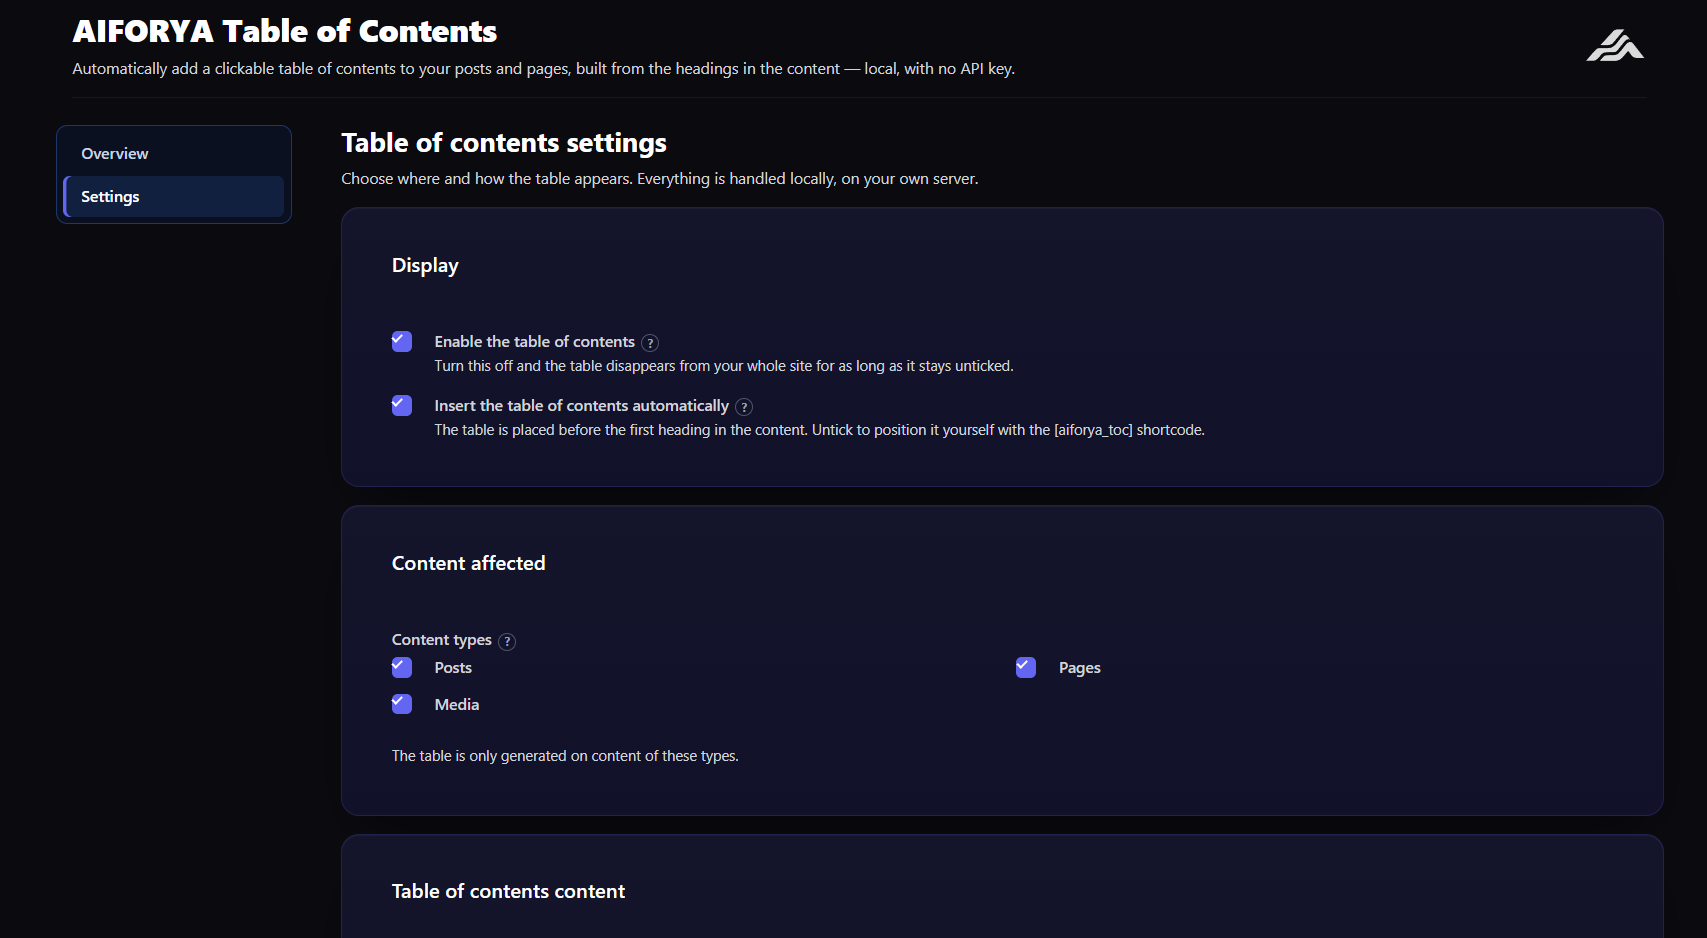Click the Table of contents content heading

tap(508, 891)
